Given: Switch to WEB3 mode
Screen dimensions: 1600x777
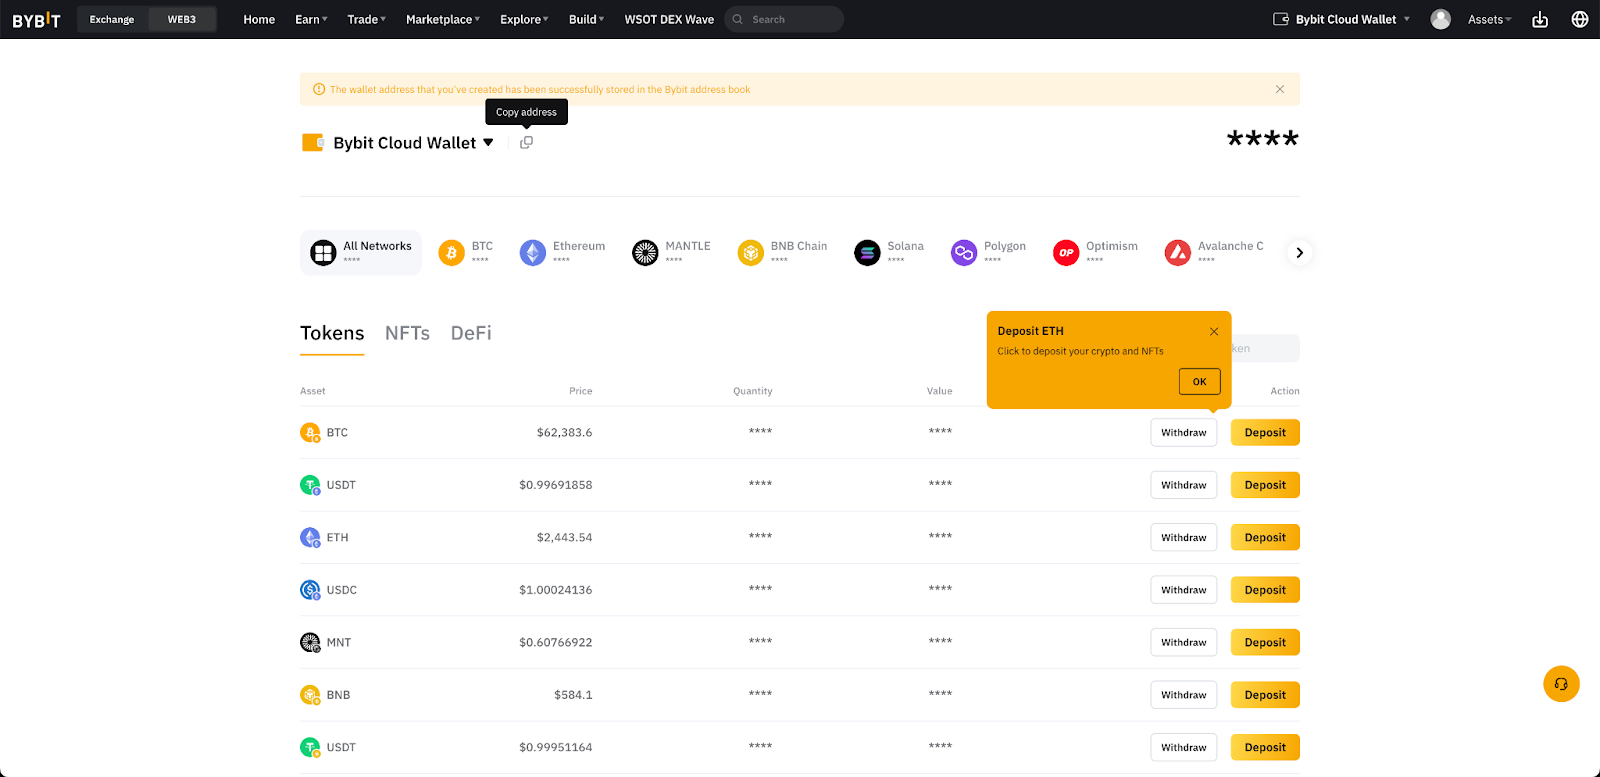Looking at the screenshot, I should (182, 19).
